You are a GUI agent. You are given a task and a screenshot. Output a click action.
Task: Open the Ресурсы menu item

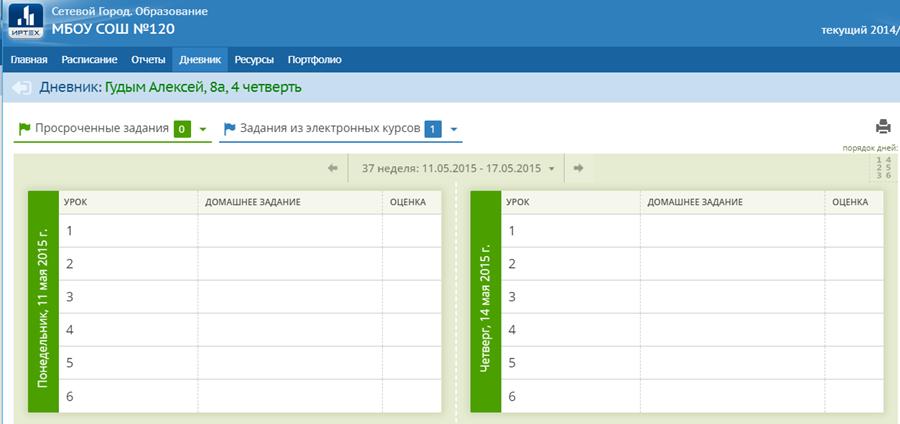tap(254, 60)
